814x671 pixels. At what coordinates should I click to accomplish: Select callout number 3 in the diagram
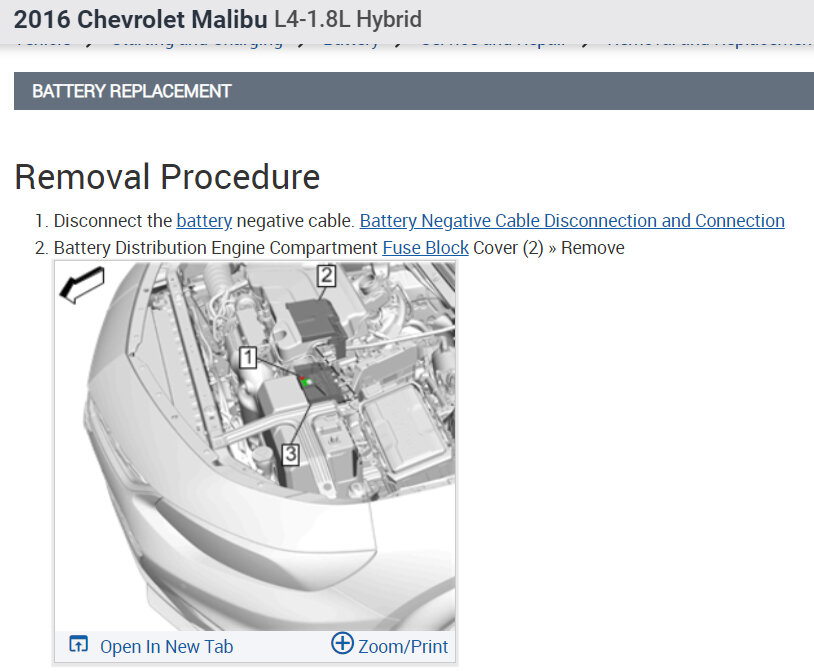(x=290, y=455)
